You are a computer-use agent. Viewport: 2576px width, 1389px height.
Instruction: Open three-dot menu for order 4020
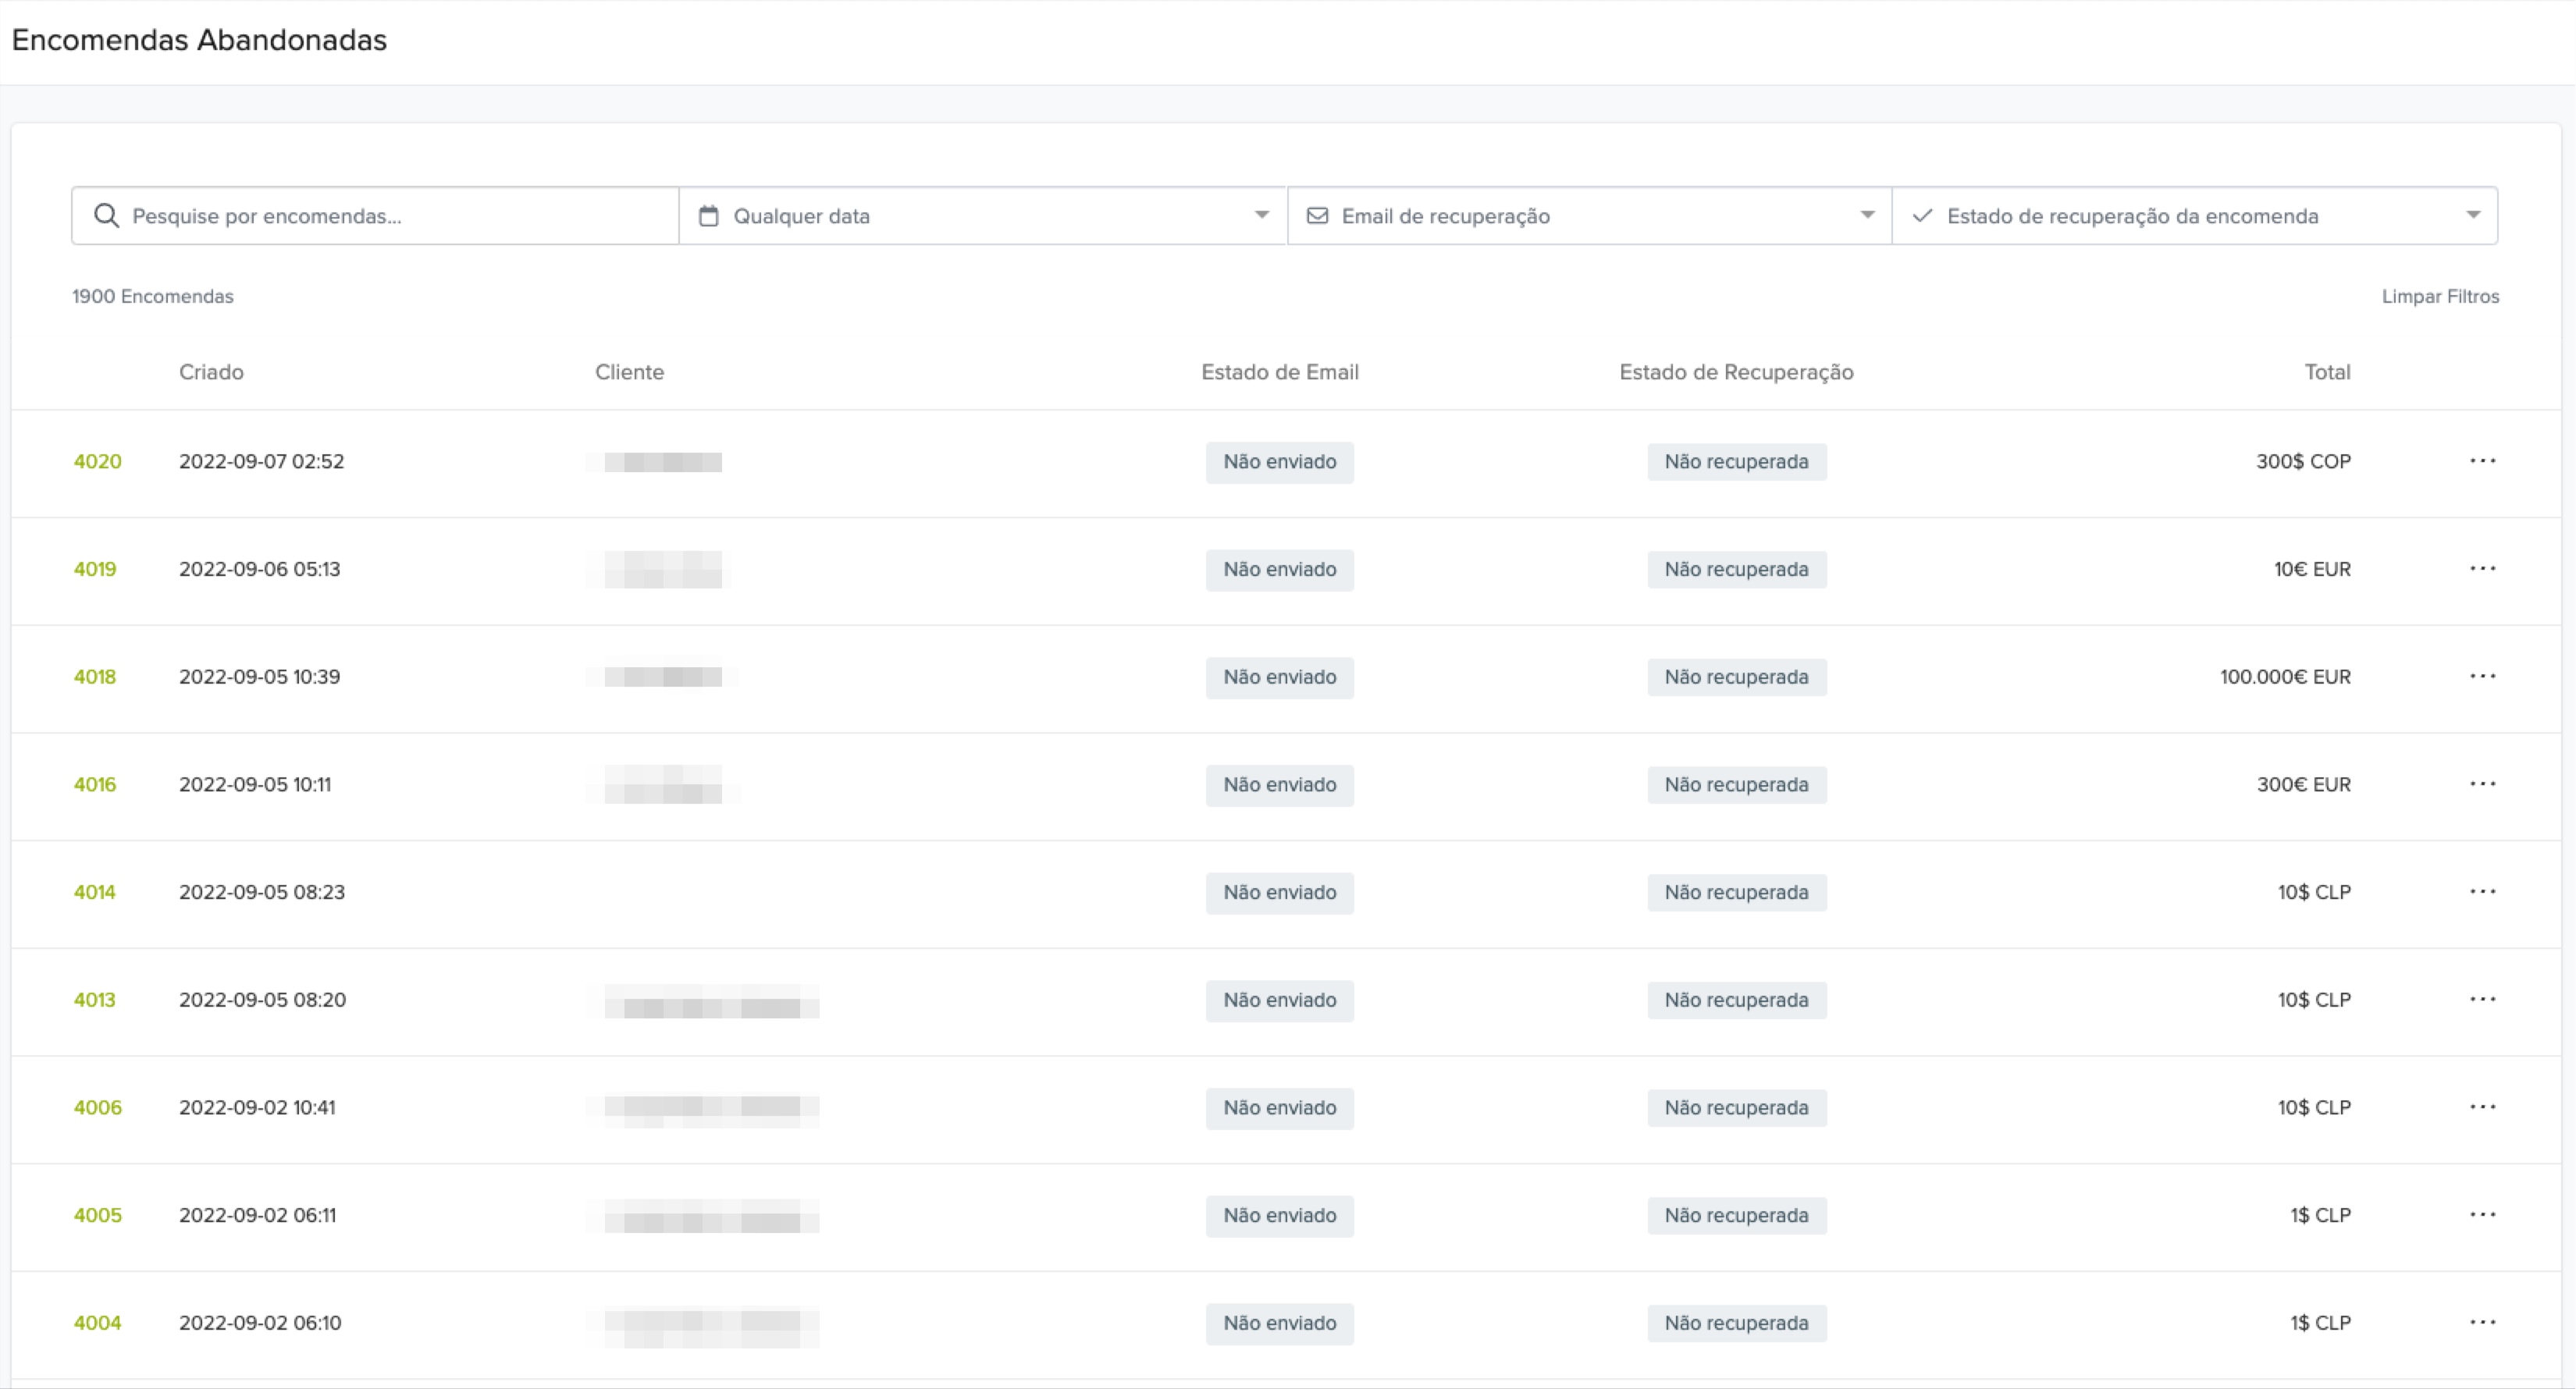(x=2482, y=461)
